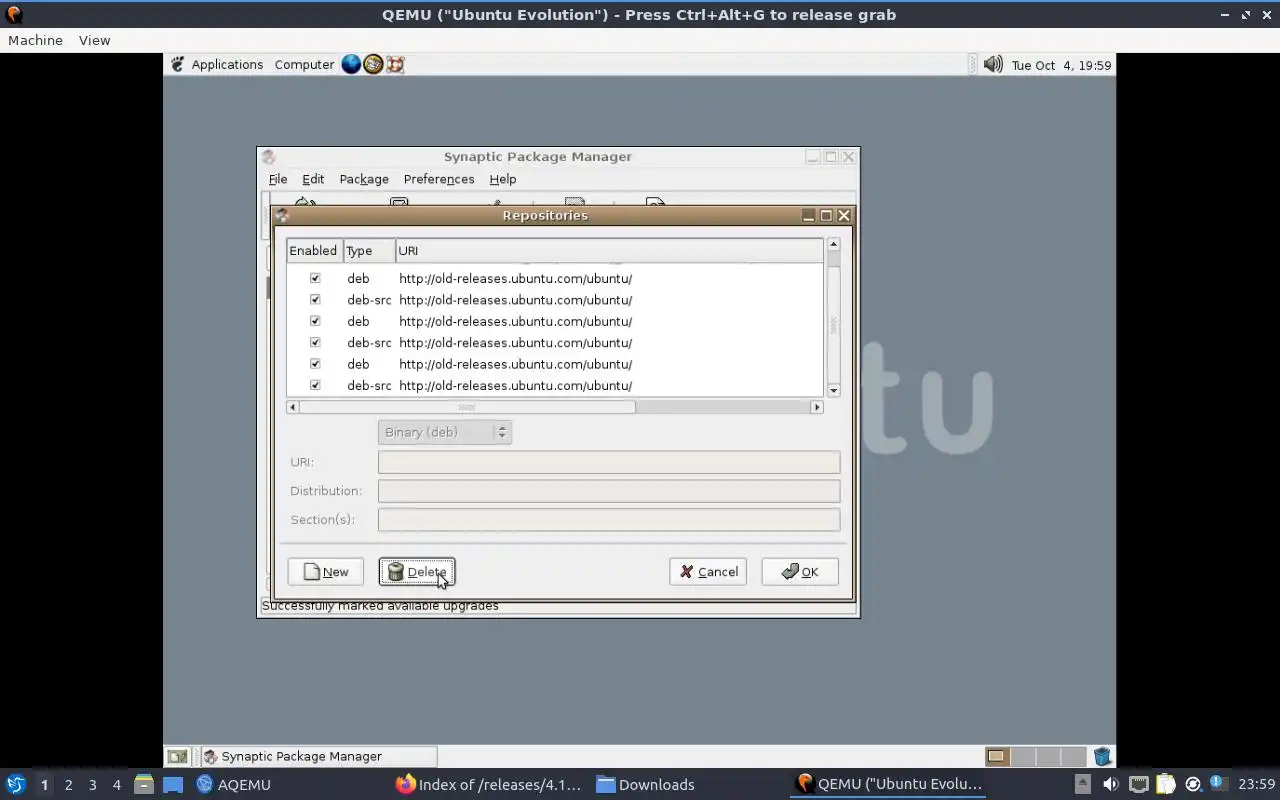
Task: Click the guest volume speaker icon
Action: click(x=993, y=64)
